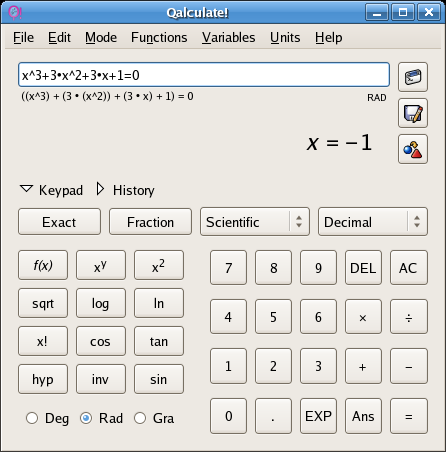Toggle the hyp modifier button

43,379
